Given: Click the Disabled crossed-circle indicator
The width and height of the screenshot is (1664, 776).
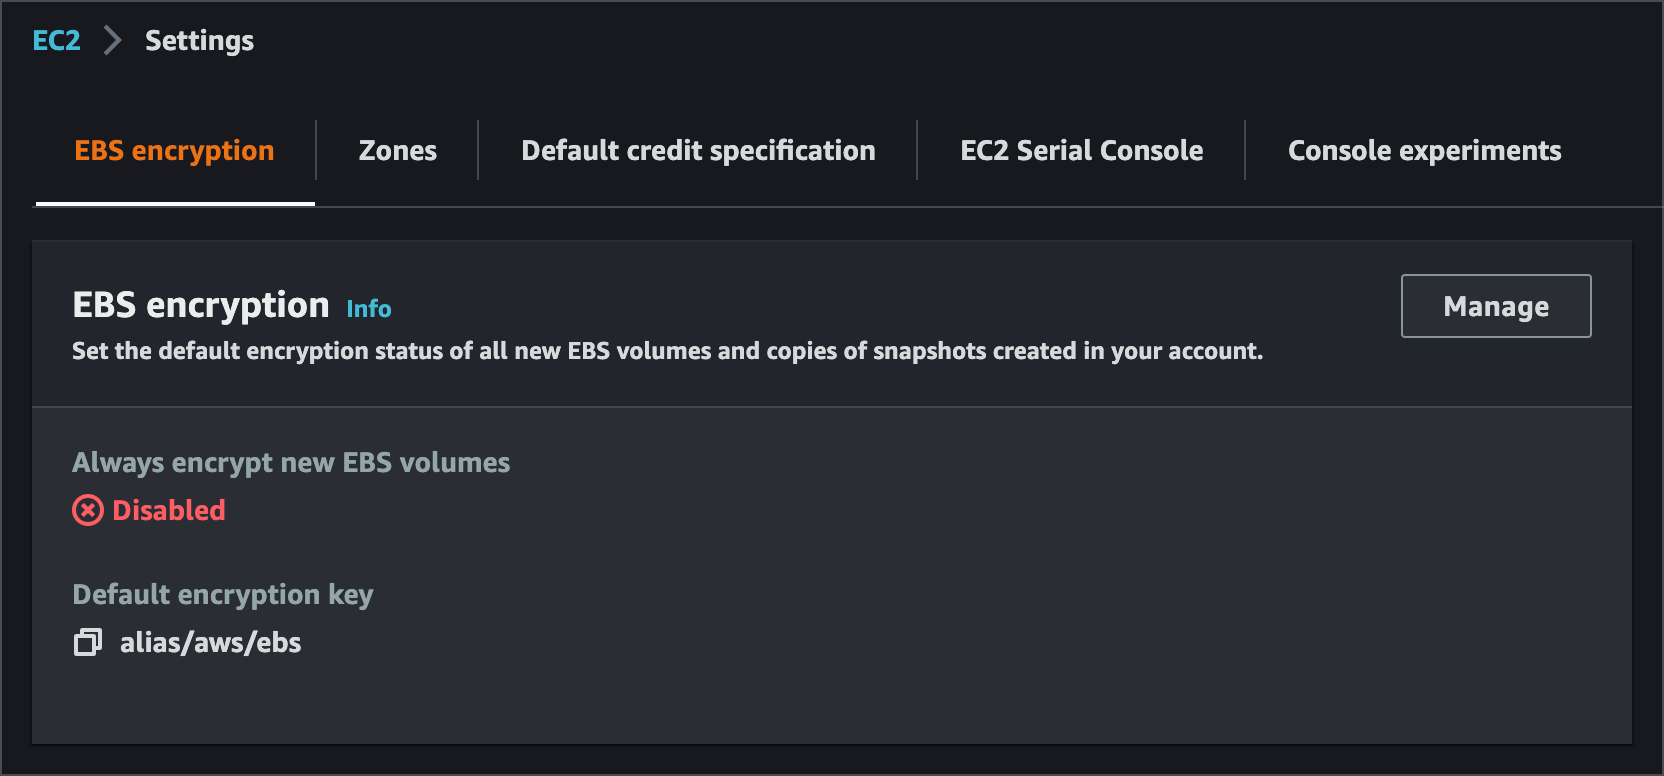Looking at the screenshot, I should click(x=89, y=510).
